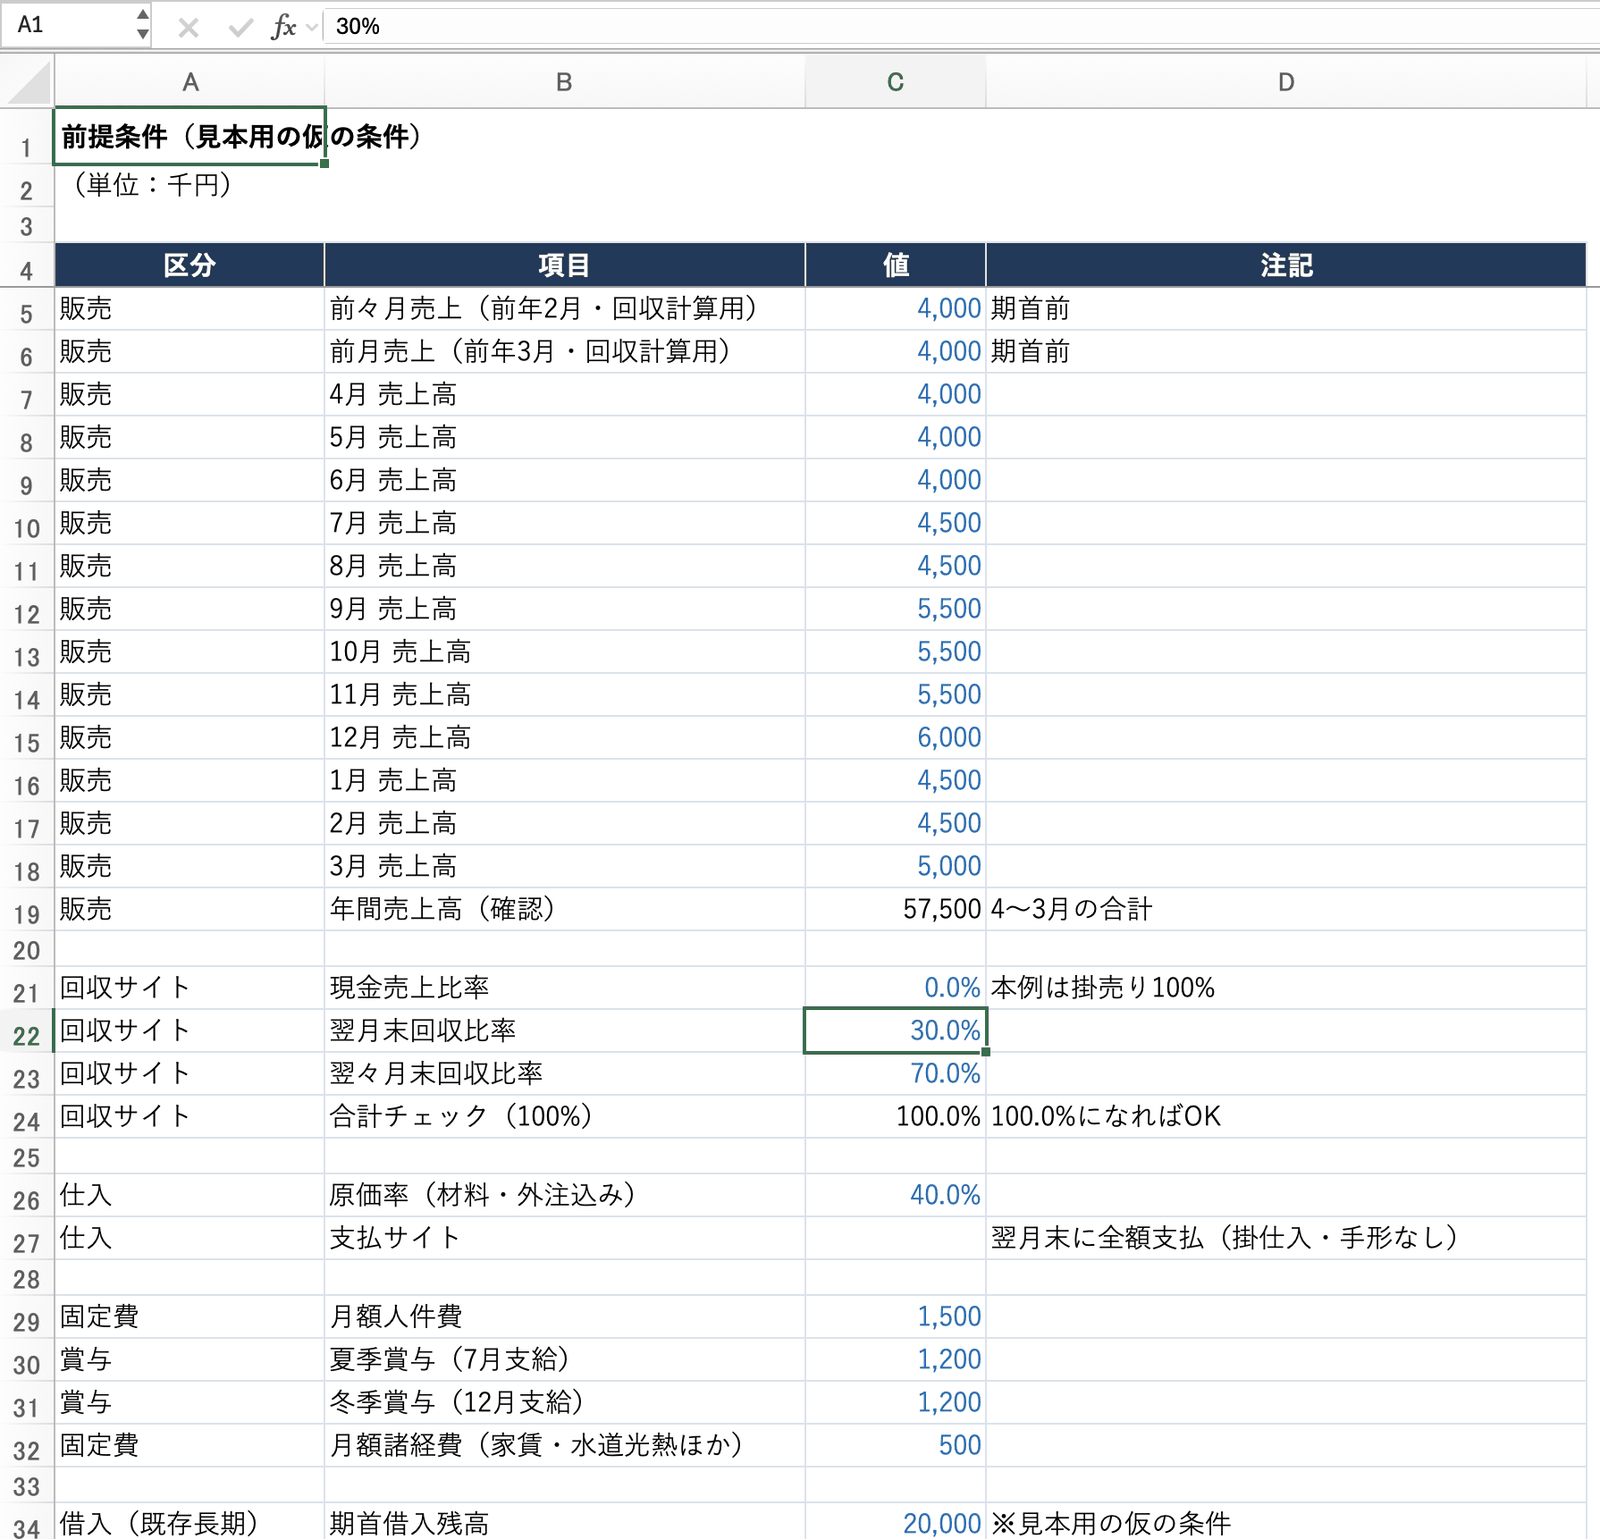Viewport: 1600px width, 1539px height.
Task: Click cell 現金売上比率
Action: 564,988
